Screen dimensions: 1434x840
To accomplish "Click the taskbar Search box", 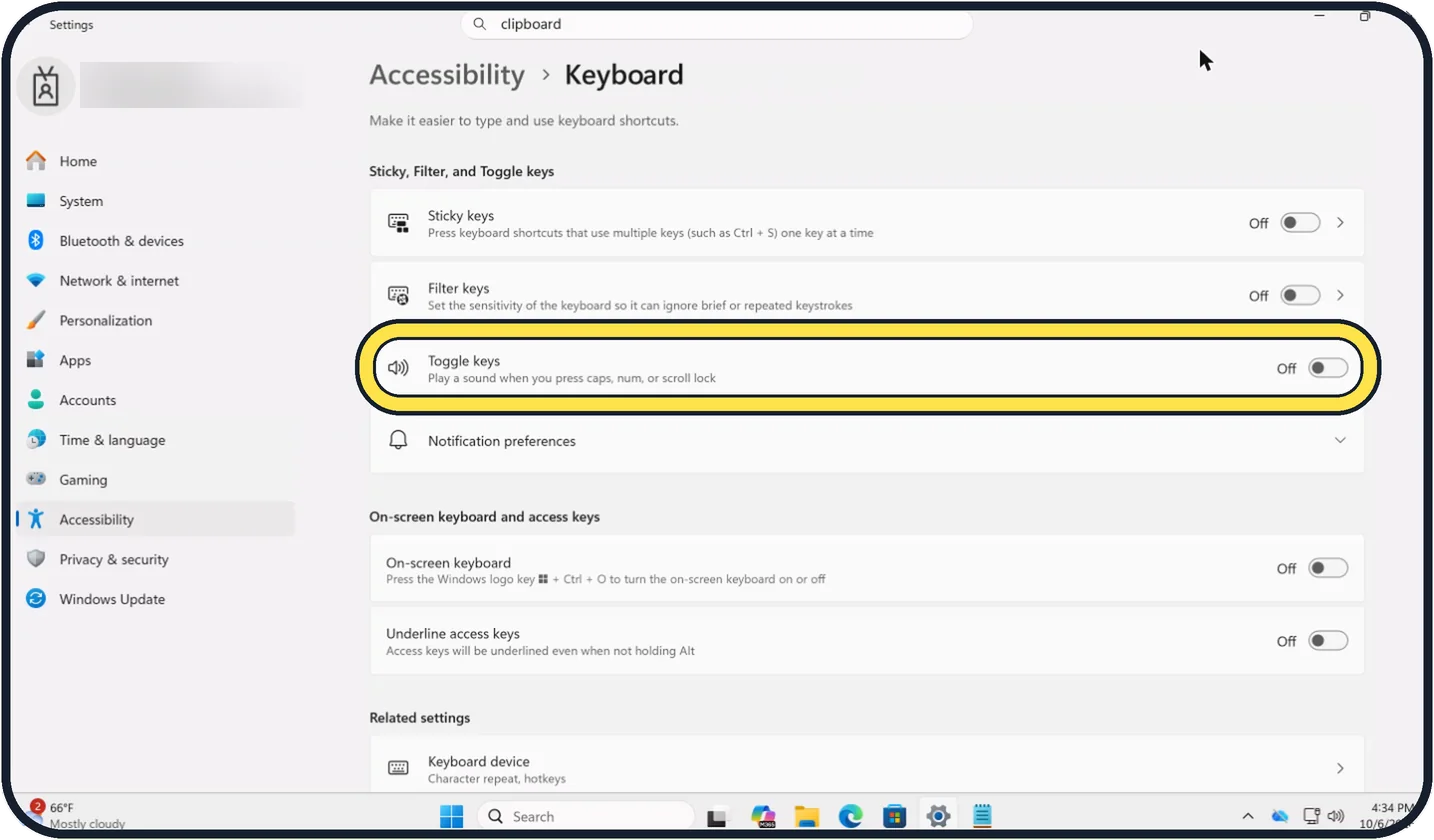I will pyautogui.click(x=585, y=816).
